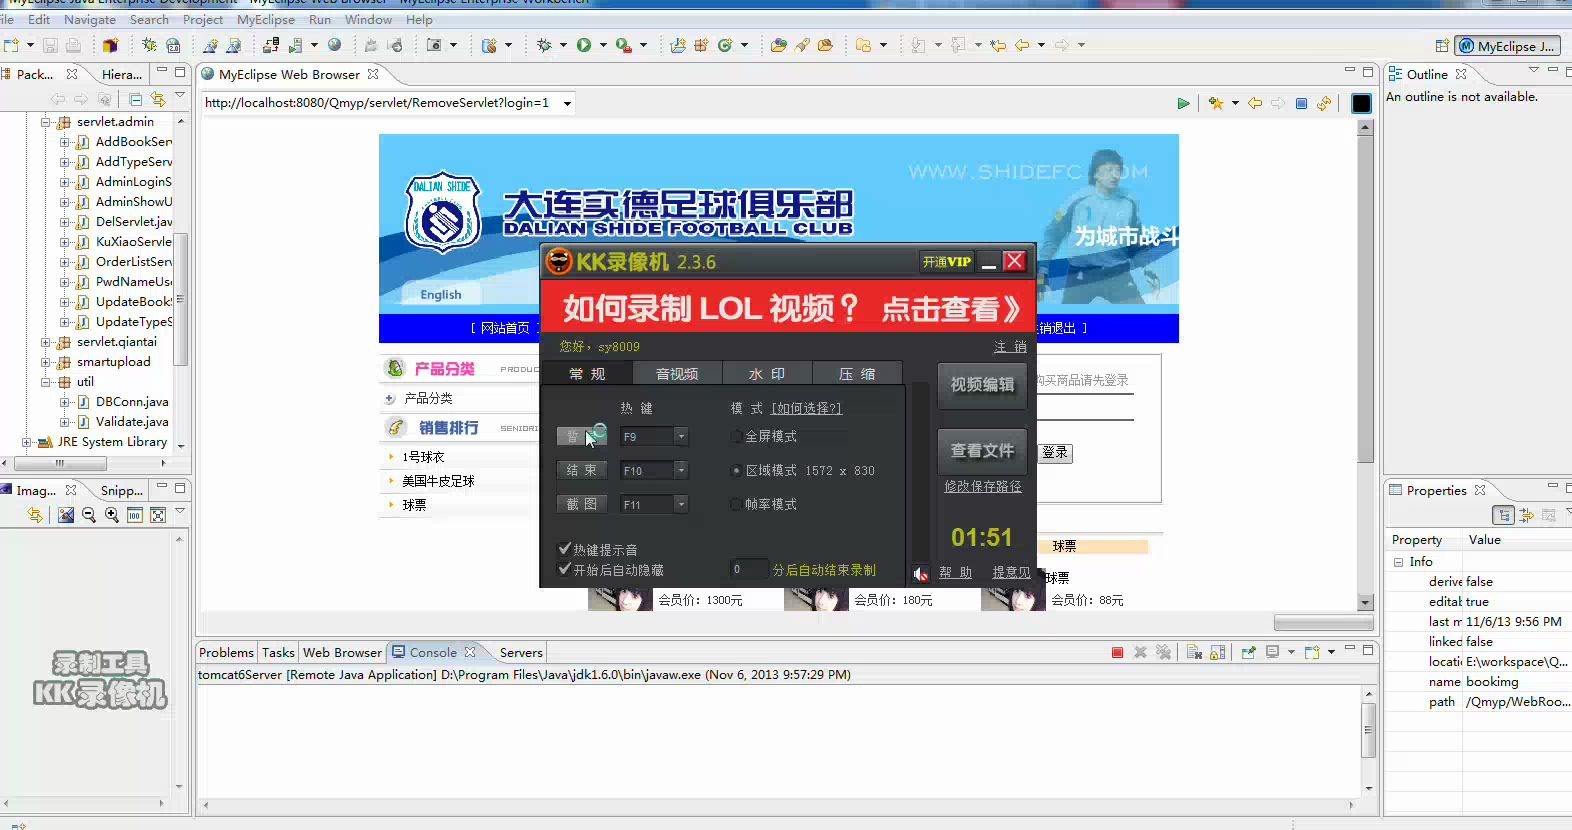This screenshot has height=830, width=1572.
Task: Open 修改保存路径 link
Action: (x=983, y=486)
